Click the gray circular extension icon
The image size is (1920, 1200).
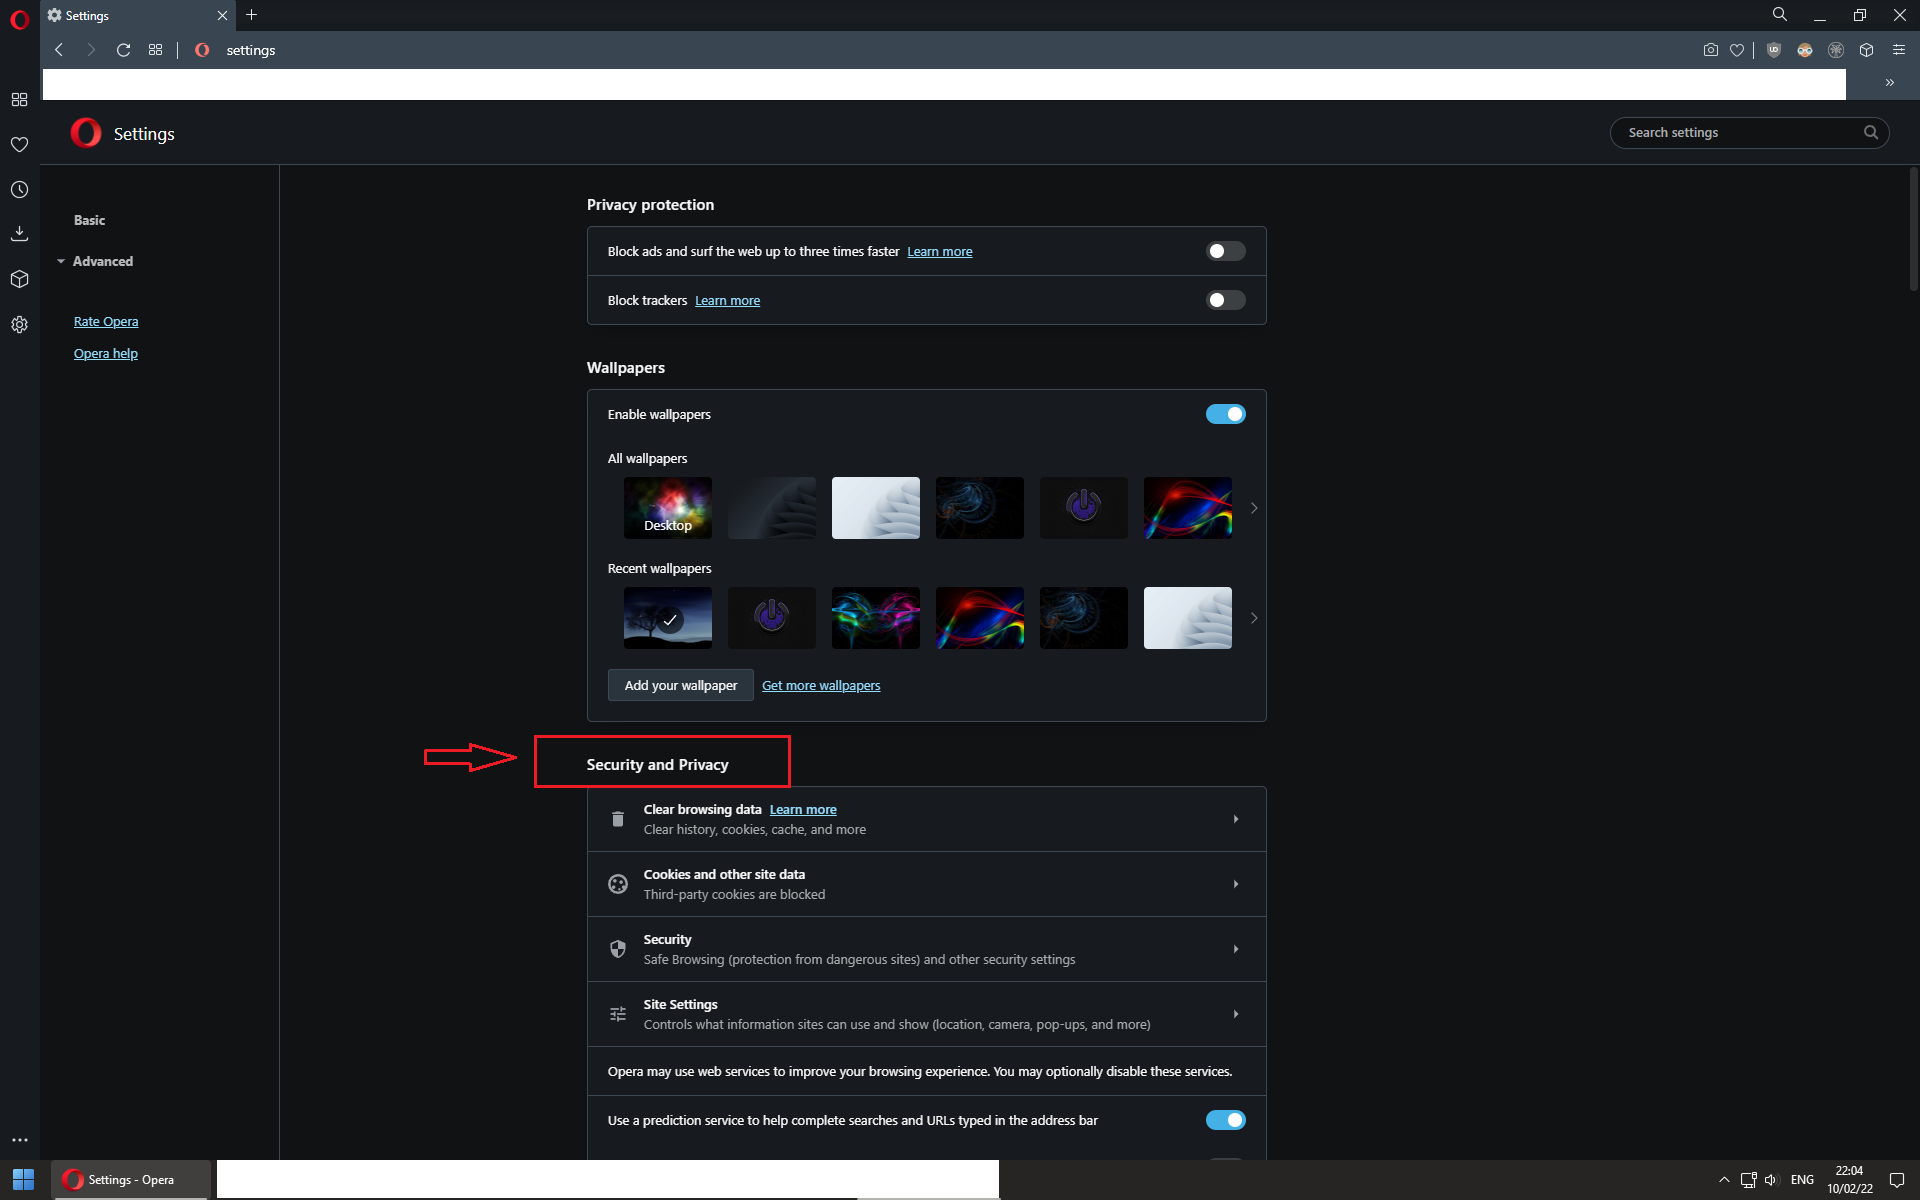click(1836, 50)
